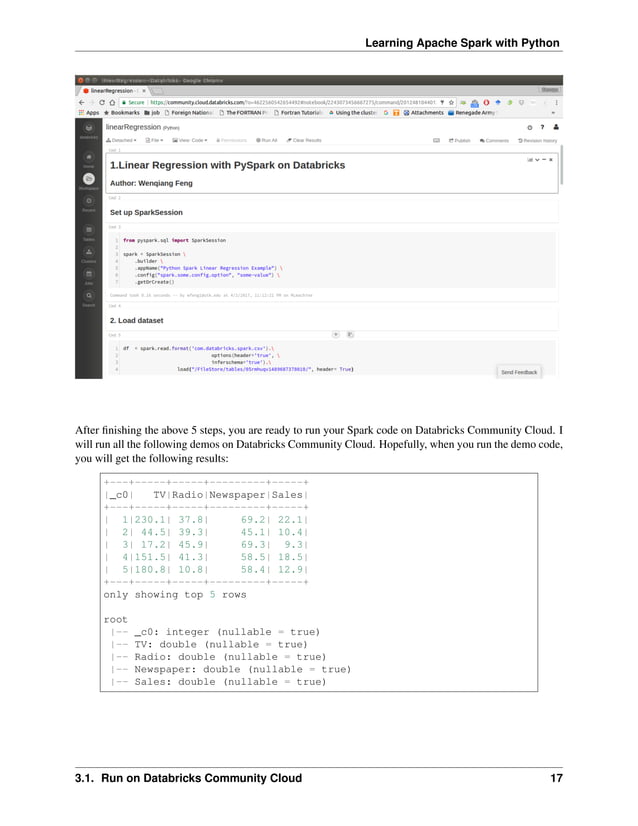Click the browser Back arrow
The height and width of the screenshot is (826, 638).
pos(81,102)
